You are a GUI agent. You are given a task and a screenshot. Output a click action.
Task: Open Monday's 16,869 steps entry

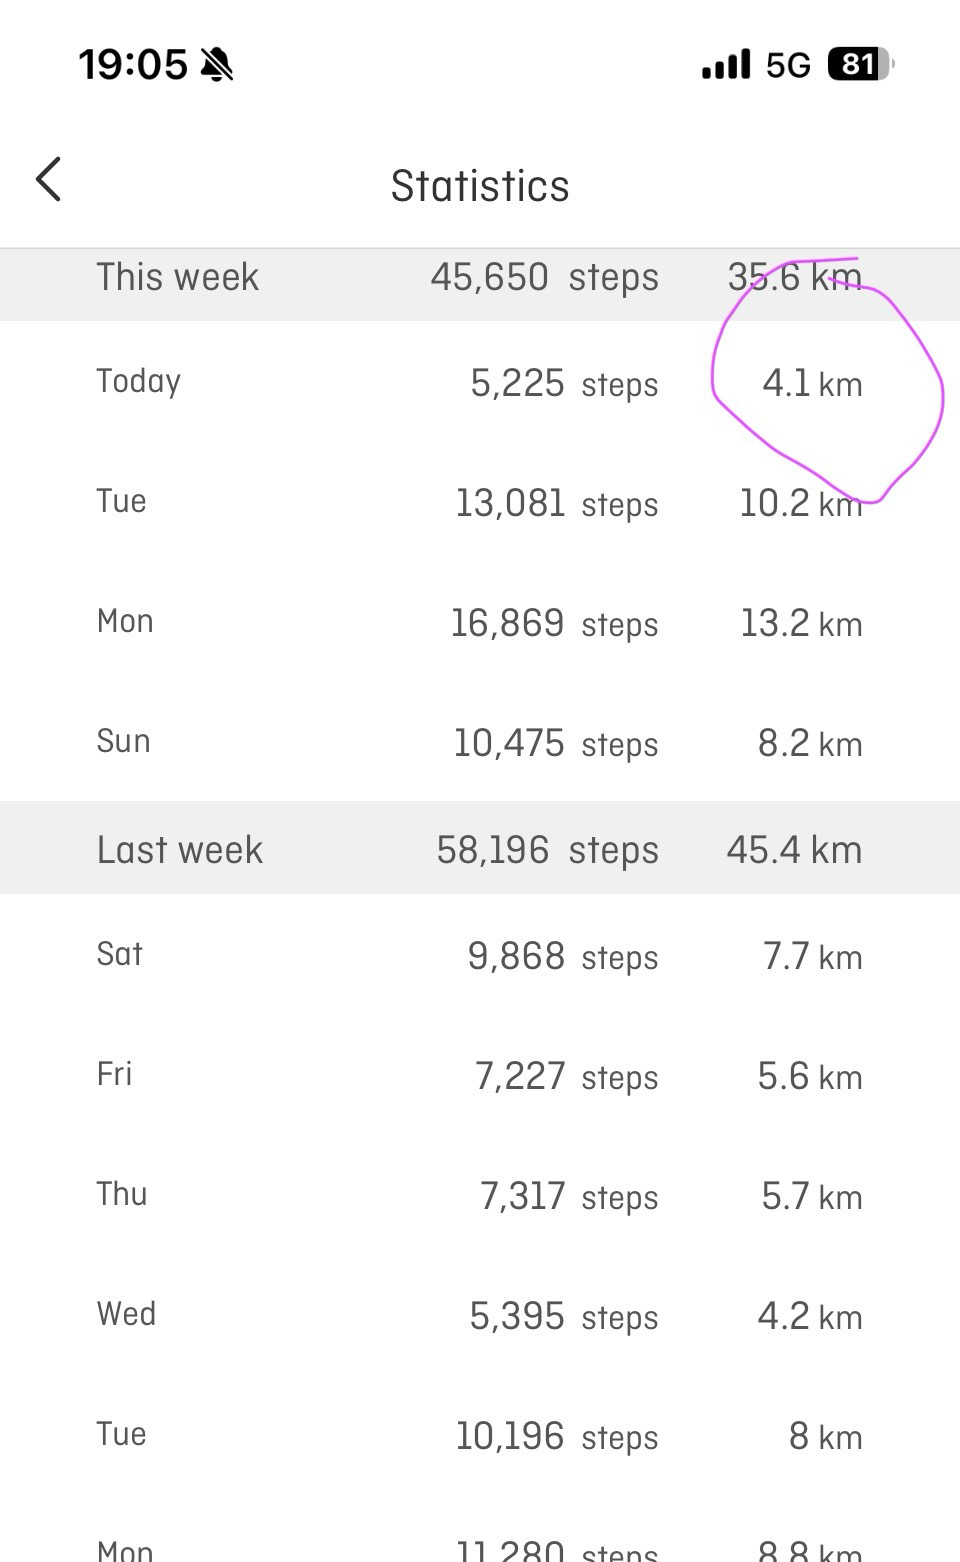click(x=480, y=623)
